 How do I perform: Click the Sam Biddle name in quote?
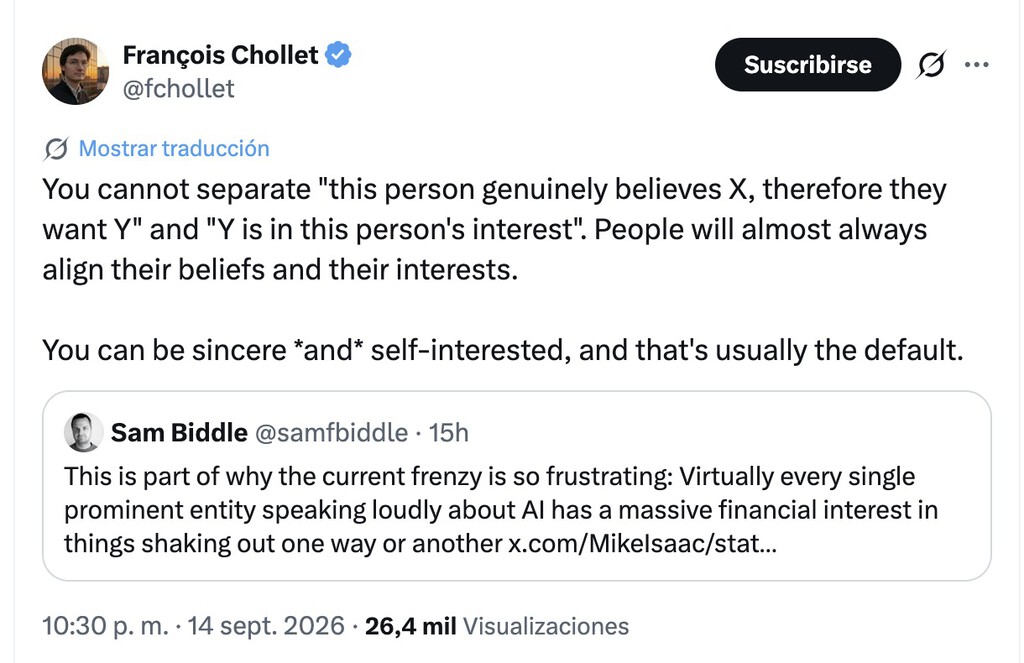point(179,432)
